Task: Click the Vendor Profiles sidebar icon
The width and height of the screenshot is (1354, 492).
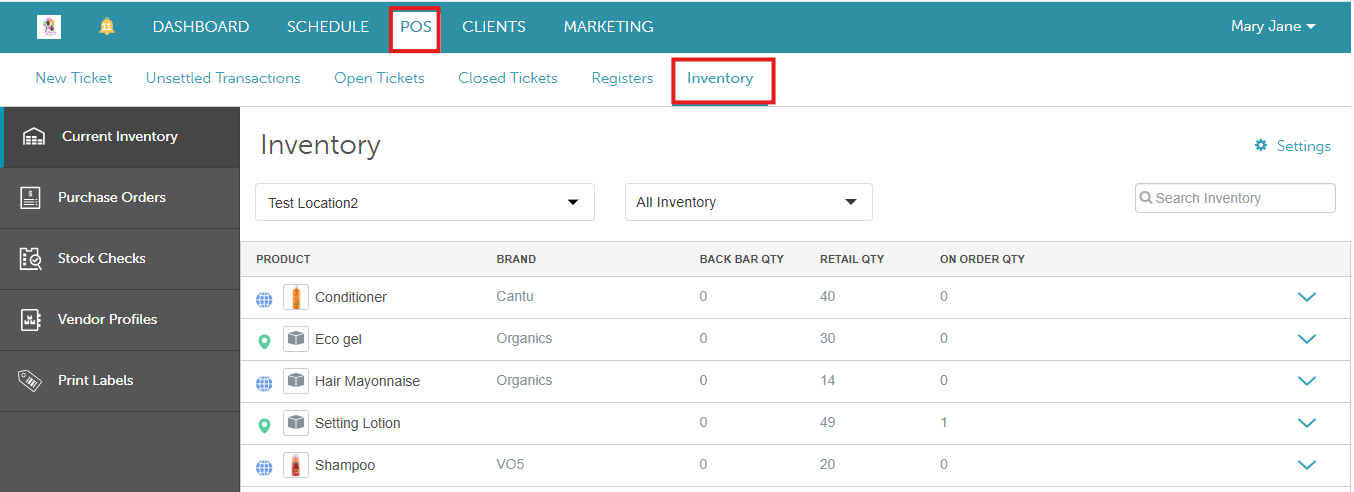Action: [x=31, y=320]
